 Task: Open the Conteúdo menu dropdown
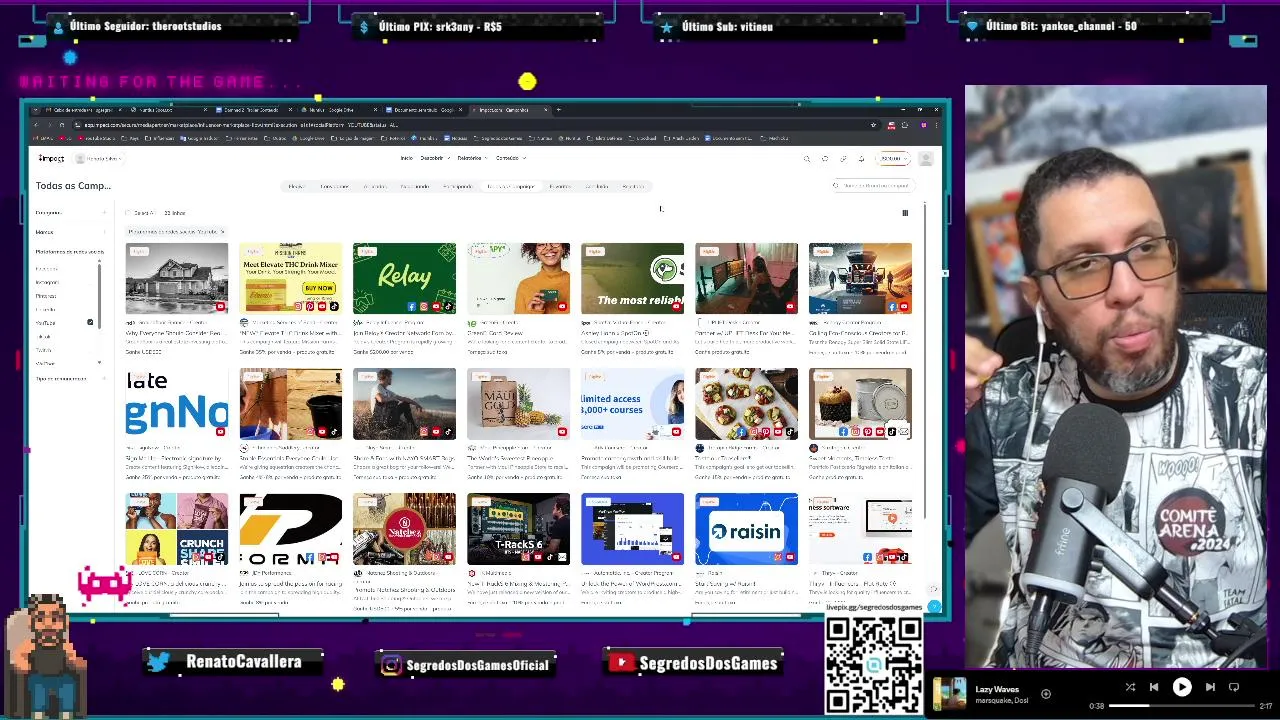510,158
